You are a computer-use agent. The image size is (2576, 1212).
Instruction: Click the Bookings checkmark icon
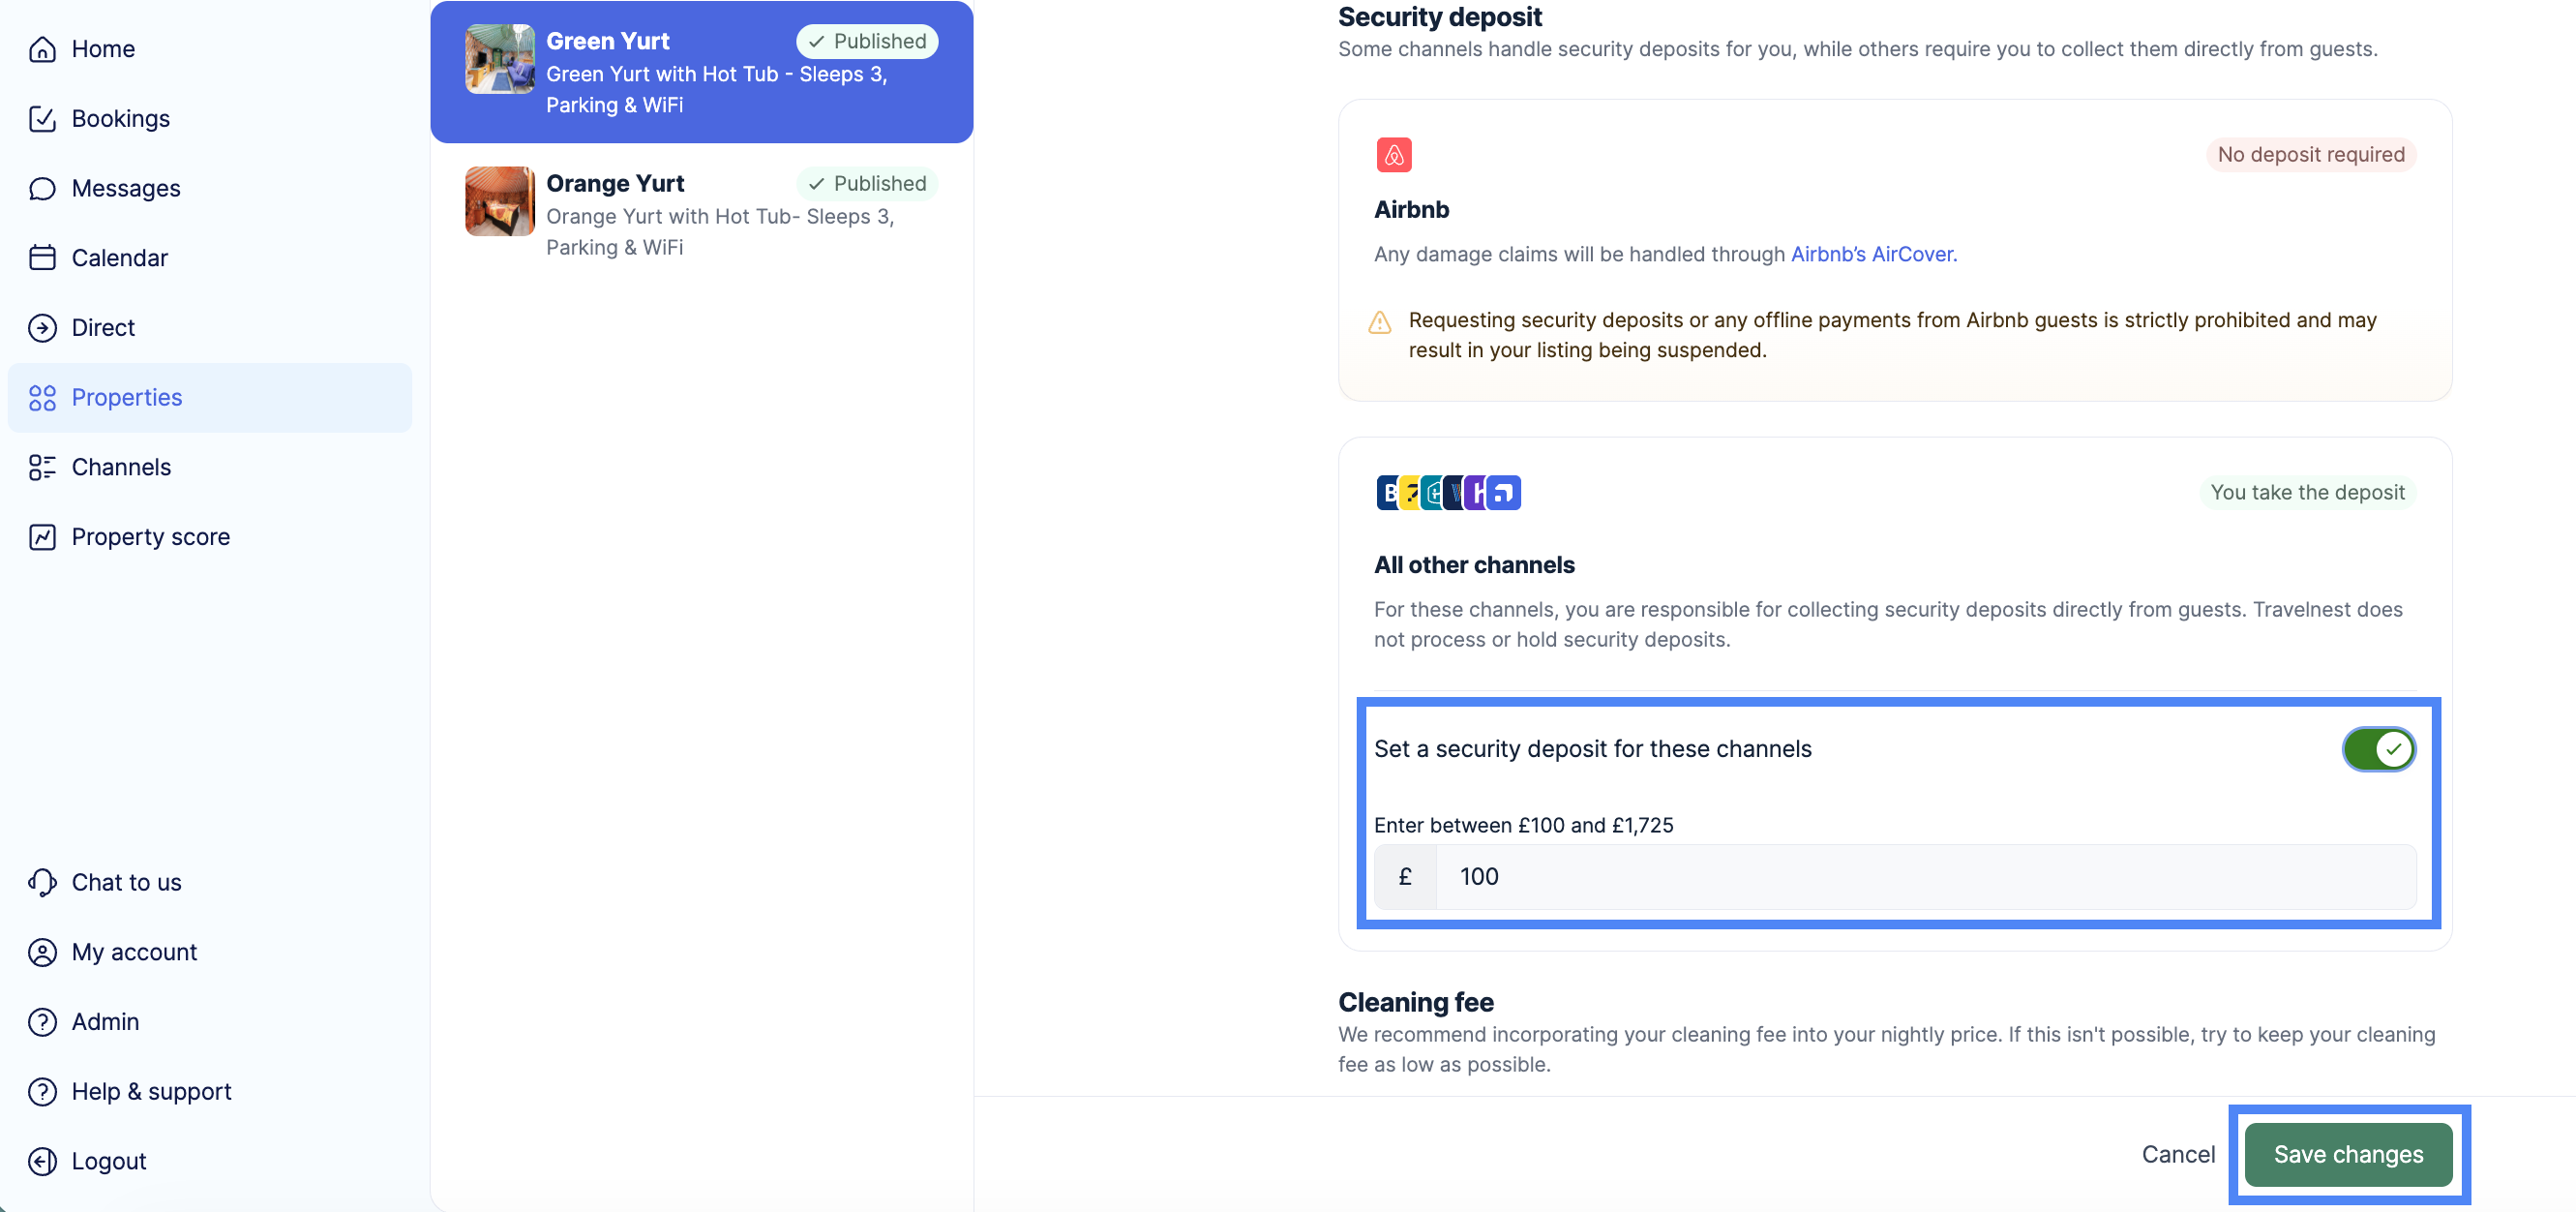coord(42,119)
